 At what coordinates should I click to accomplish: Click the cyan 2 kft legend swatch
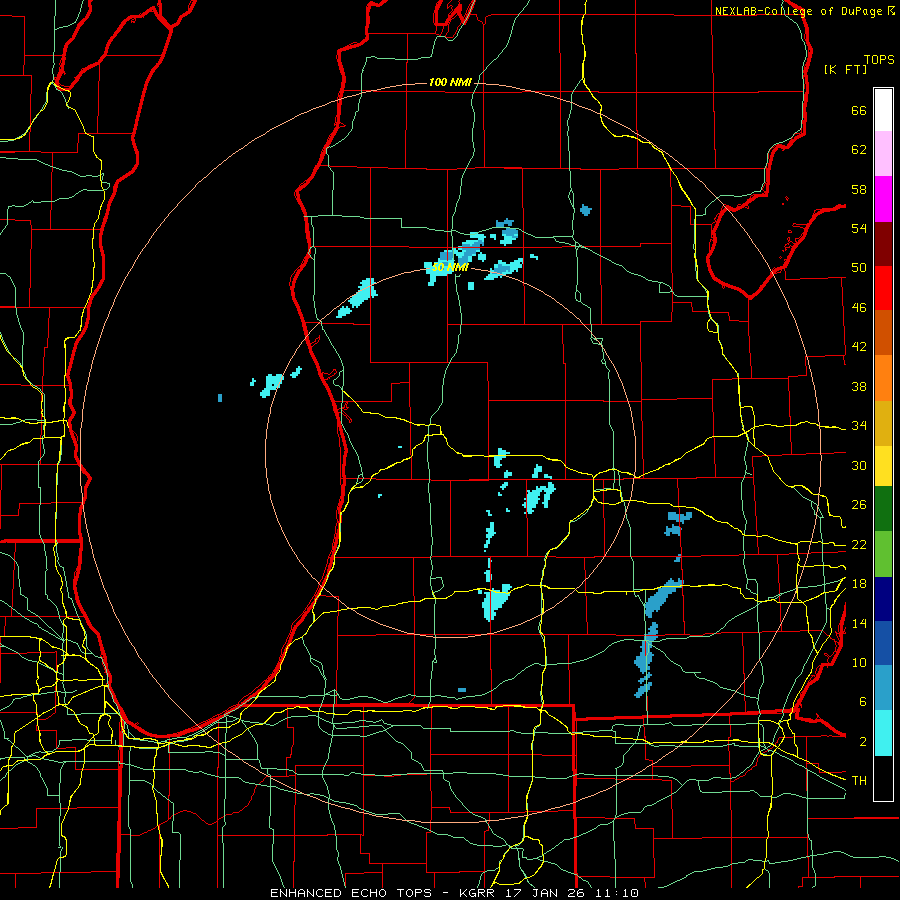click(x=883, y=733)
